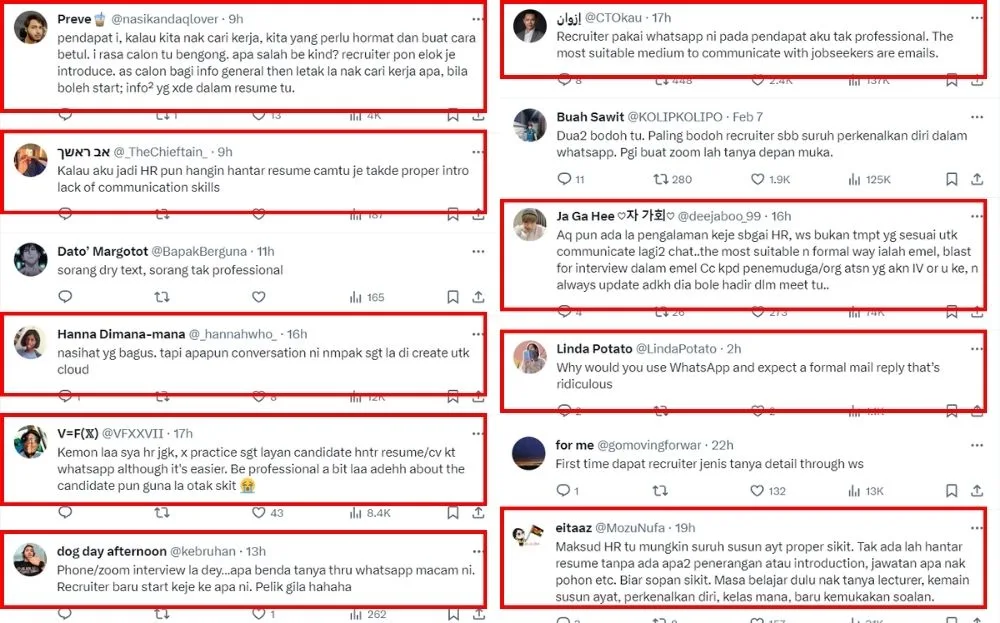Reply to Dato' Margotot's tweet
The image size is (1000, 623).
[66, 297]
